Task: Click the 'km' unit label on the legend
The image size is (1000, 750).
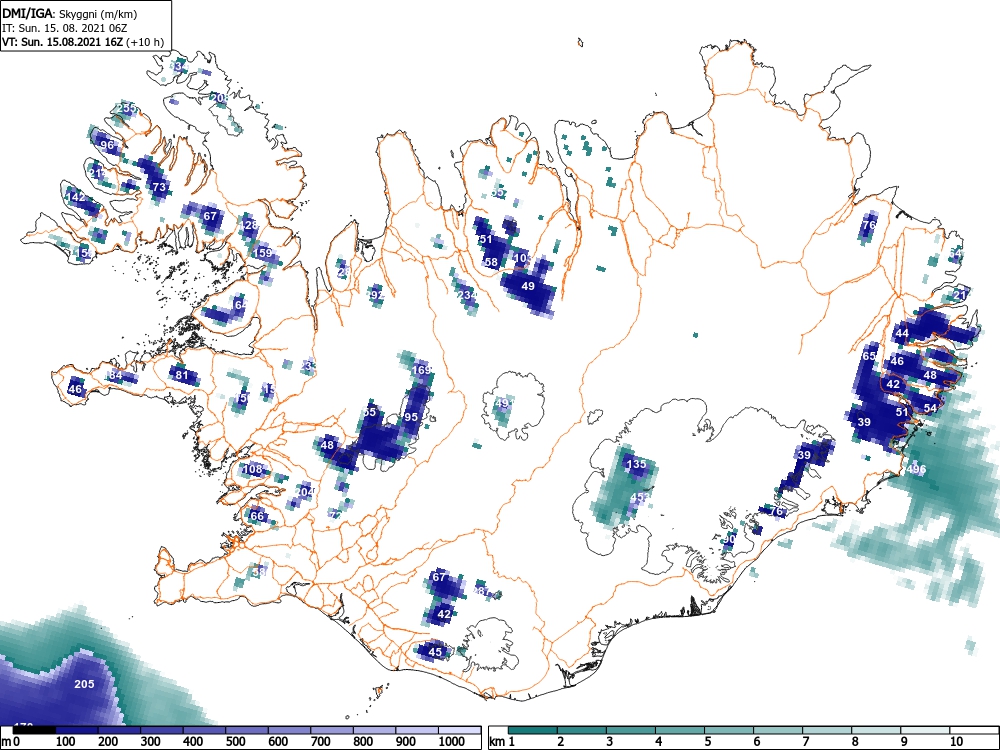Action: click(x=497, y=742)
